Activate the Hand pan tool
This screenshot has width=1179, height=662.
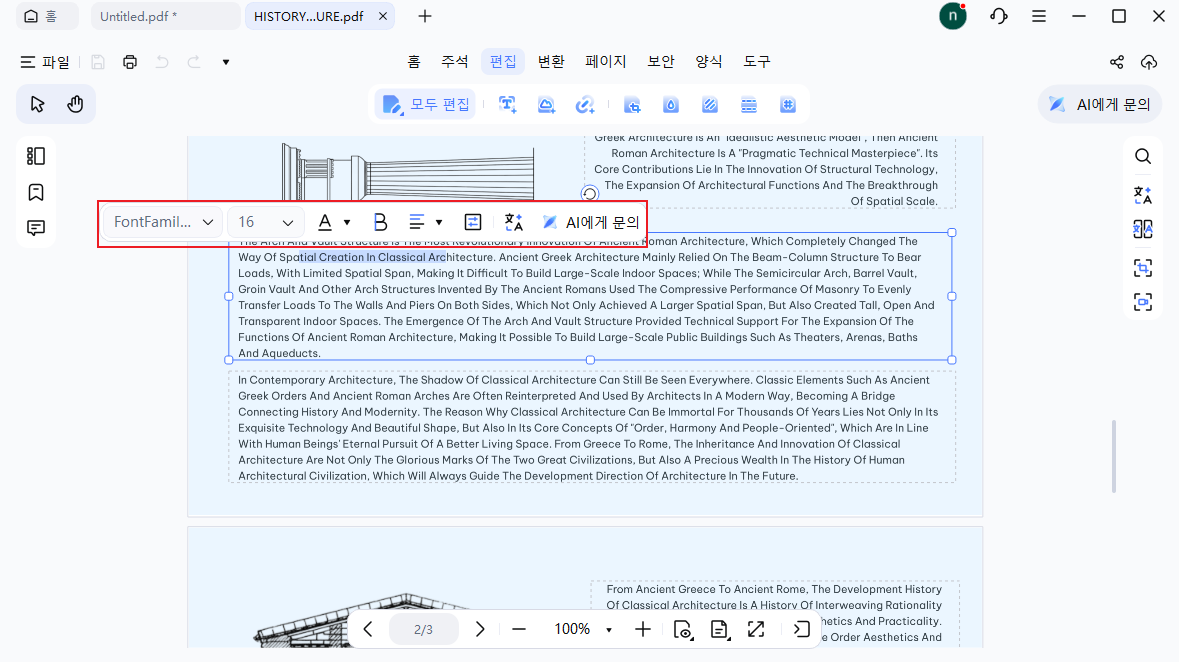tap(75, 104)
